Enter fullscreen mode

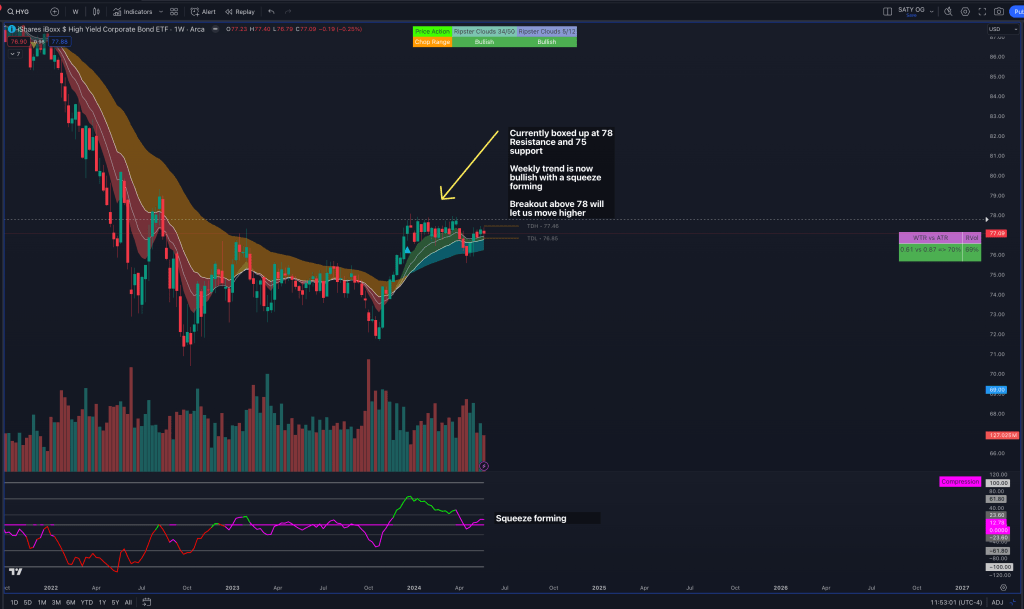981,12
